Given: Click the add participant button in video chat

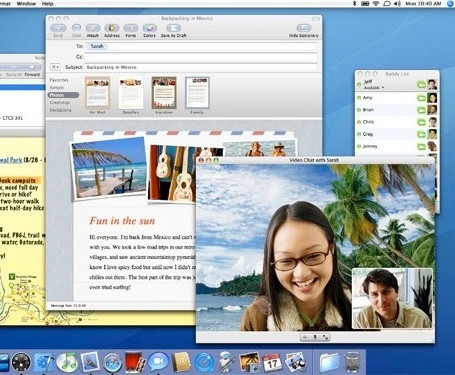Looking at the screenshot, I should (305, 337).
